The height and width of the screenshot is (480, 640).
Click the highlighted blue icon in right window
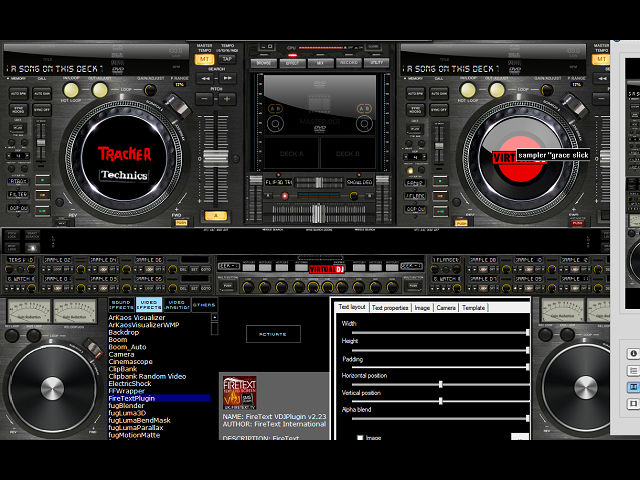point(633,387)
